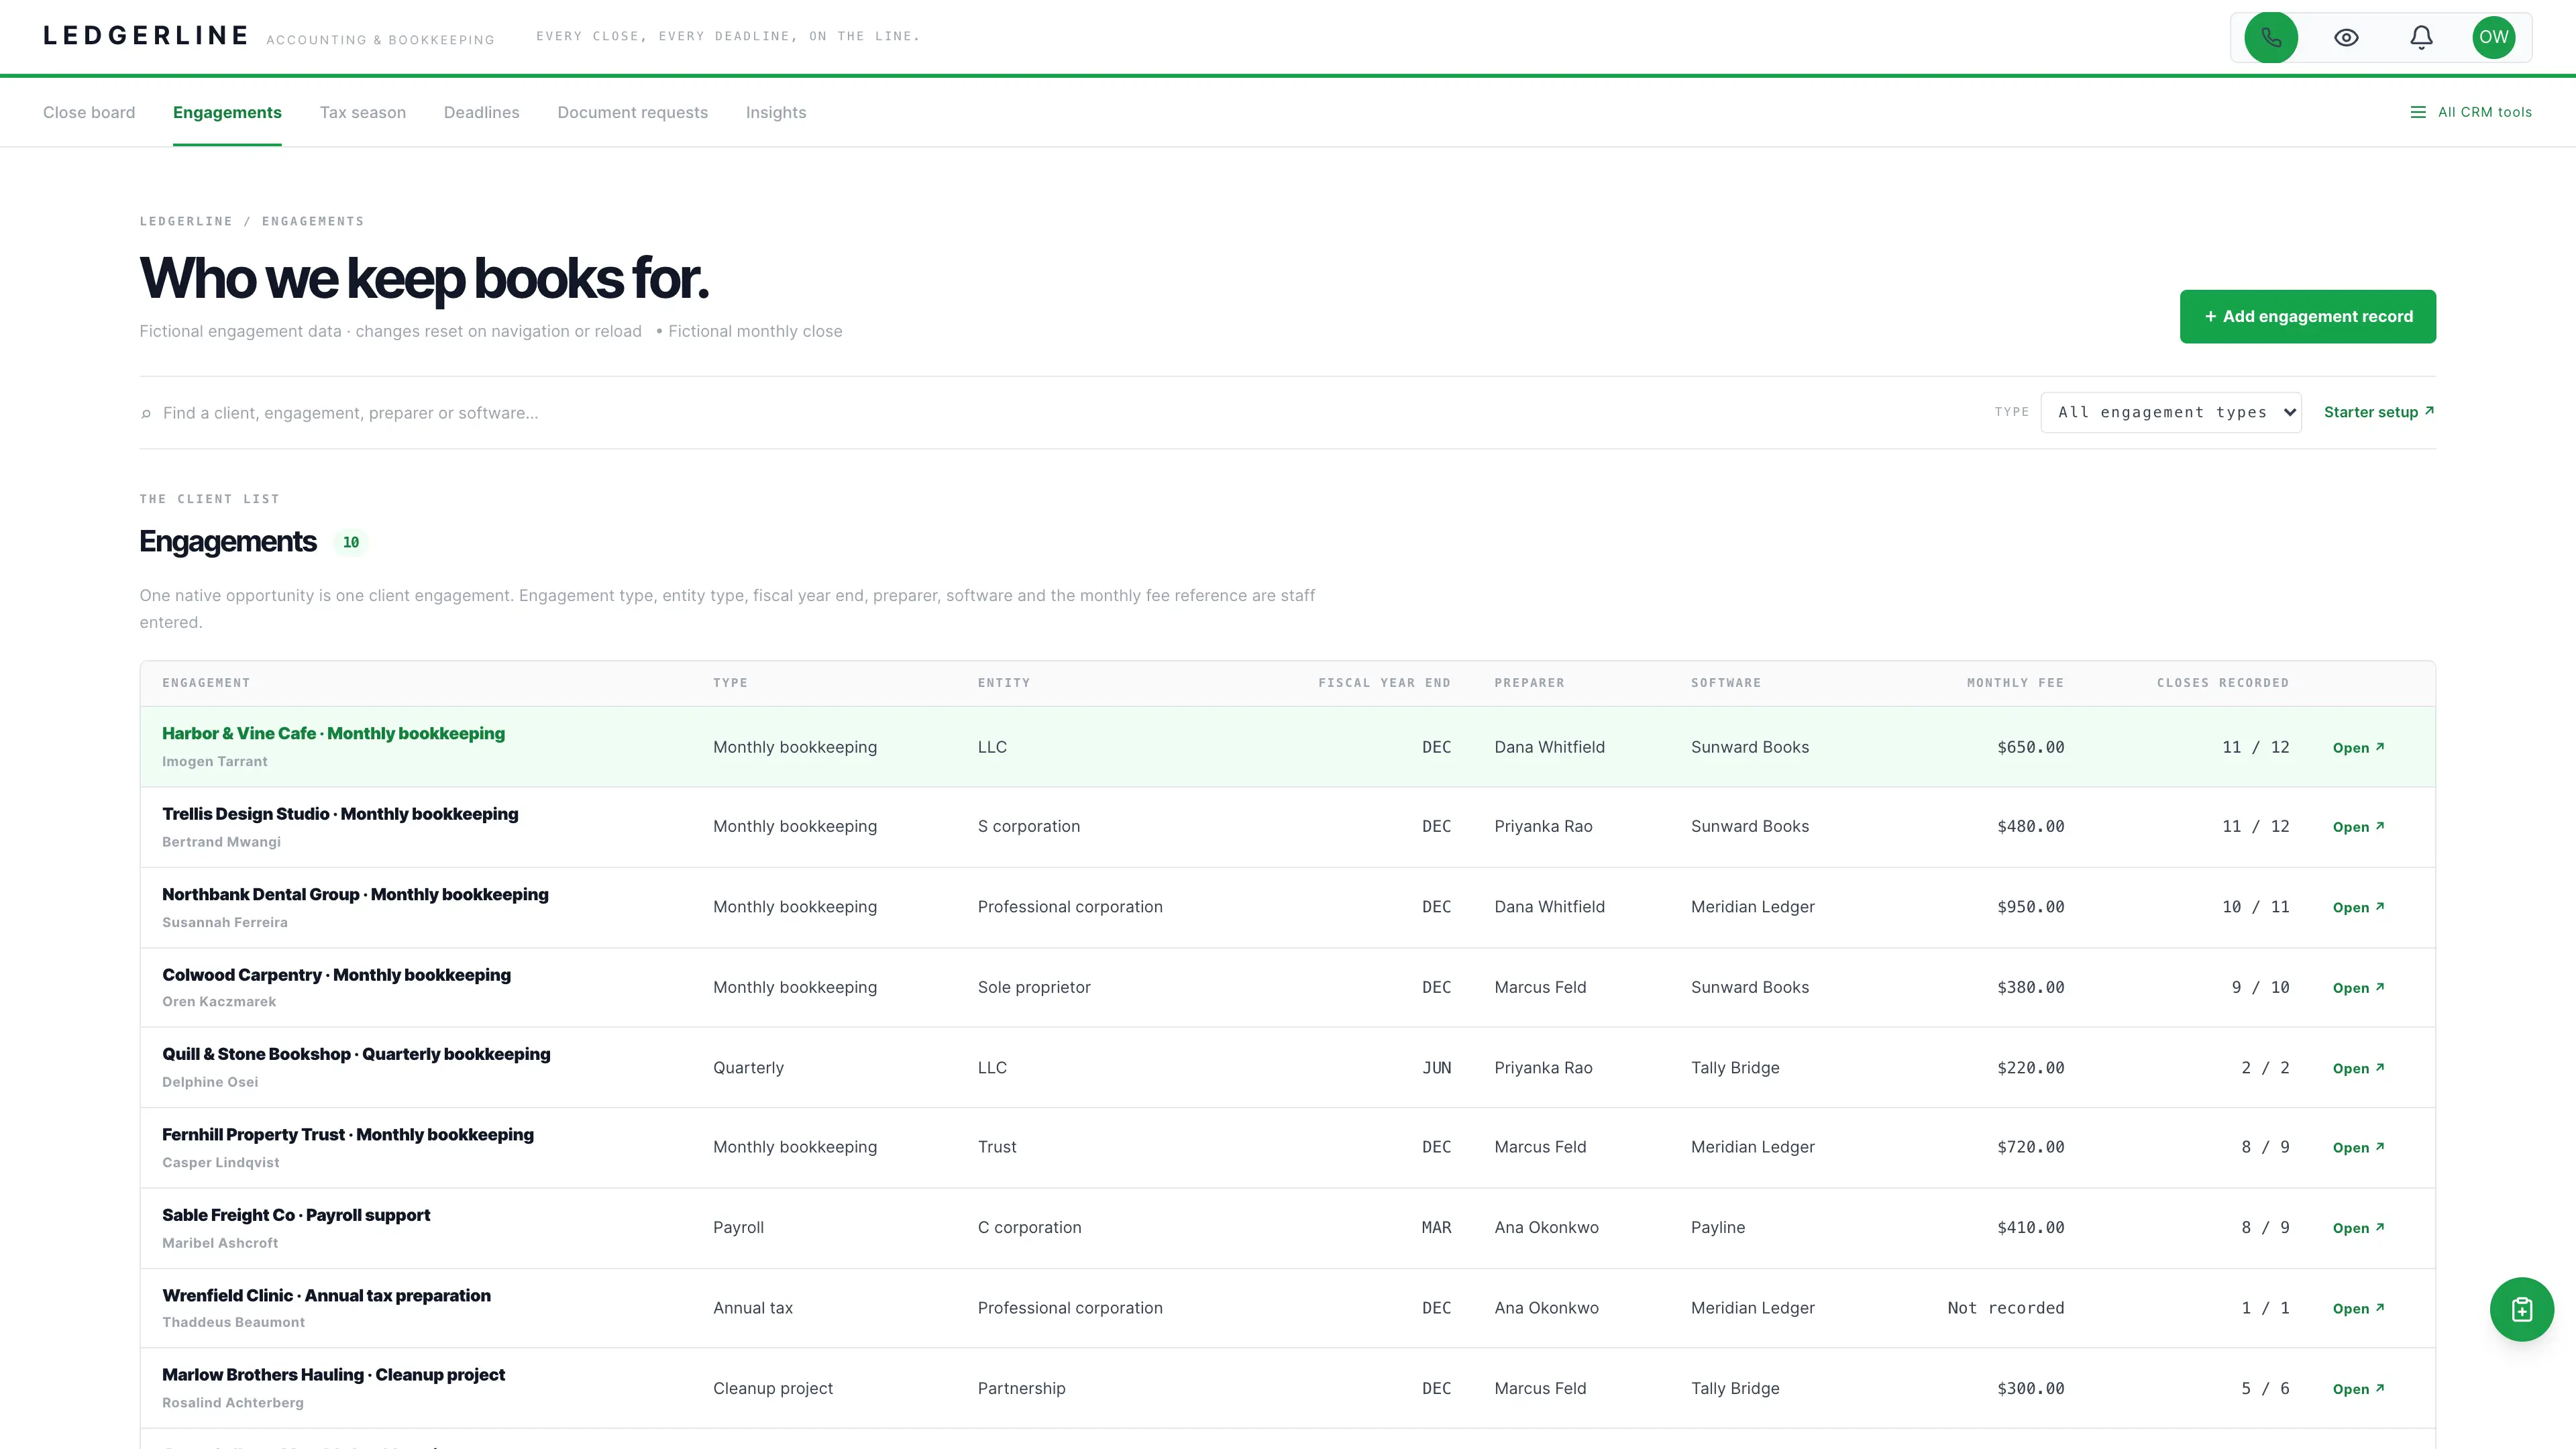
Task: Click the Monthly Fee column header
Action: (2015, 683)
